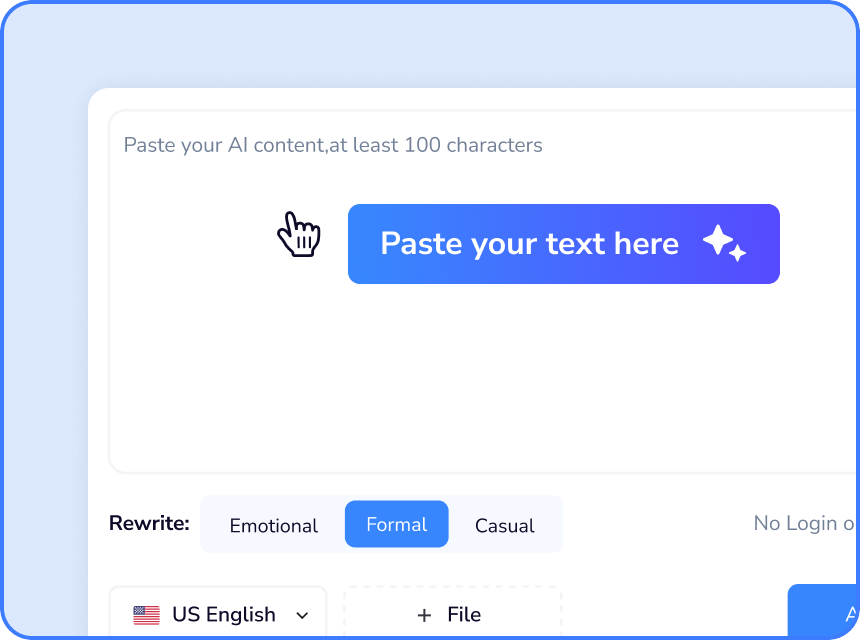The image size is (860, 640).
Task: Click the 'Rewrite:' label
Action: coord(149,523)
